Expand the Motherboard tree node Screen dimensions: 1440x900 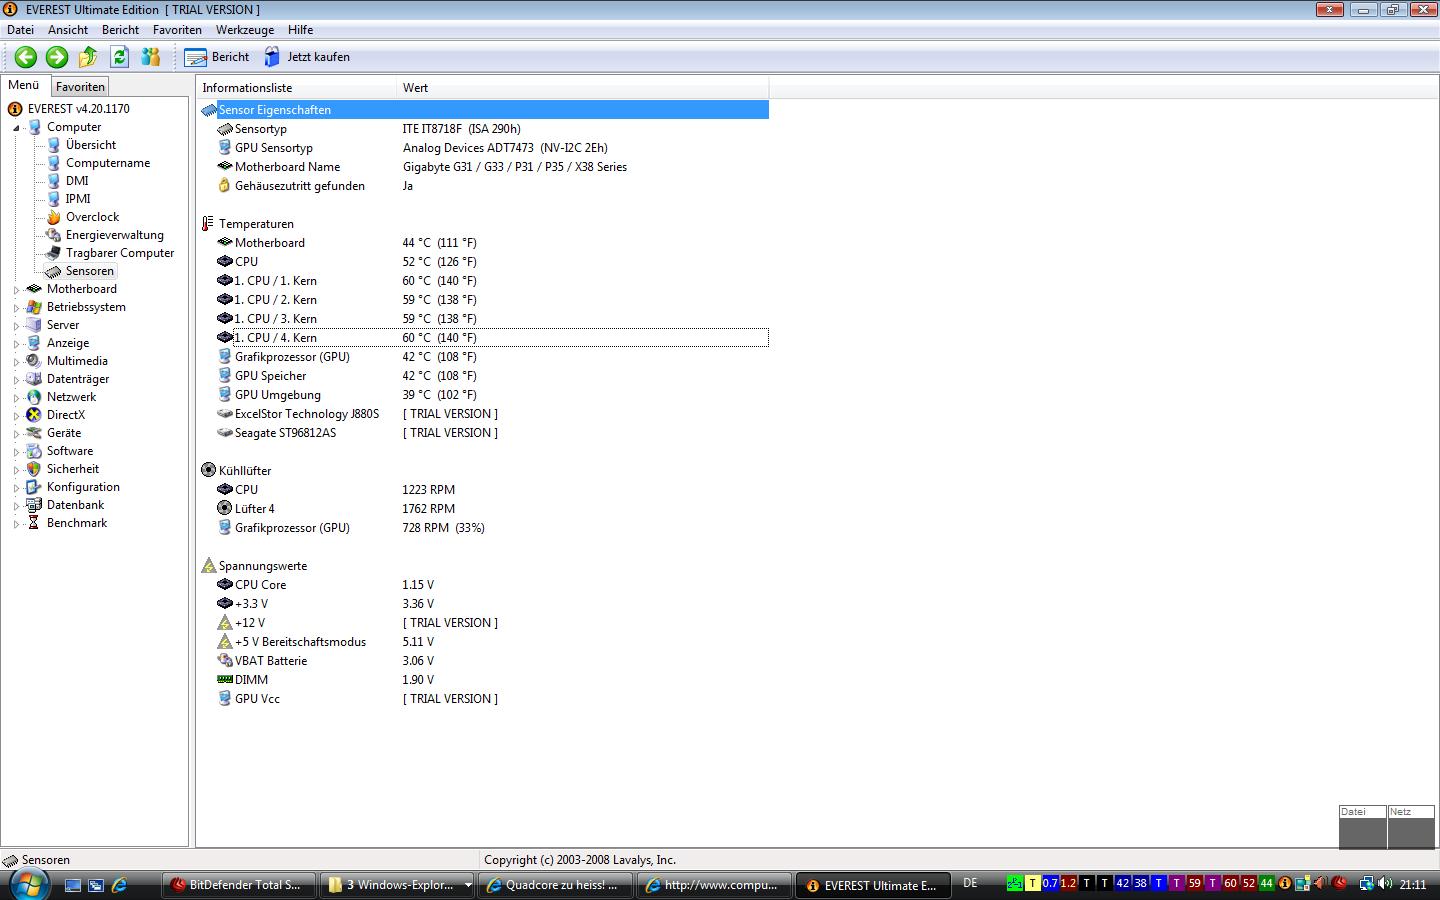pyautogui.click(x=16, y=290)
